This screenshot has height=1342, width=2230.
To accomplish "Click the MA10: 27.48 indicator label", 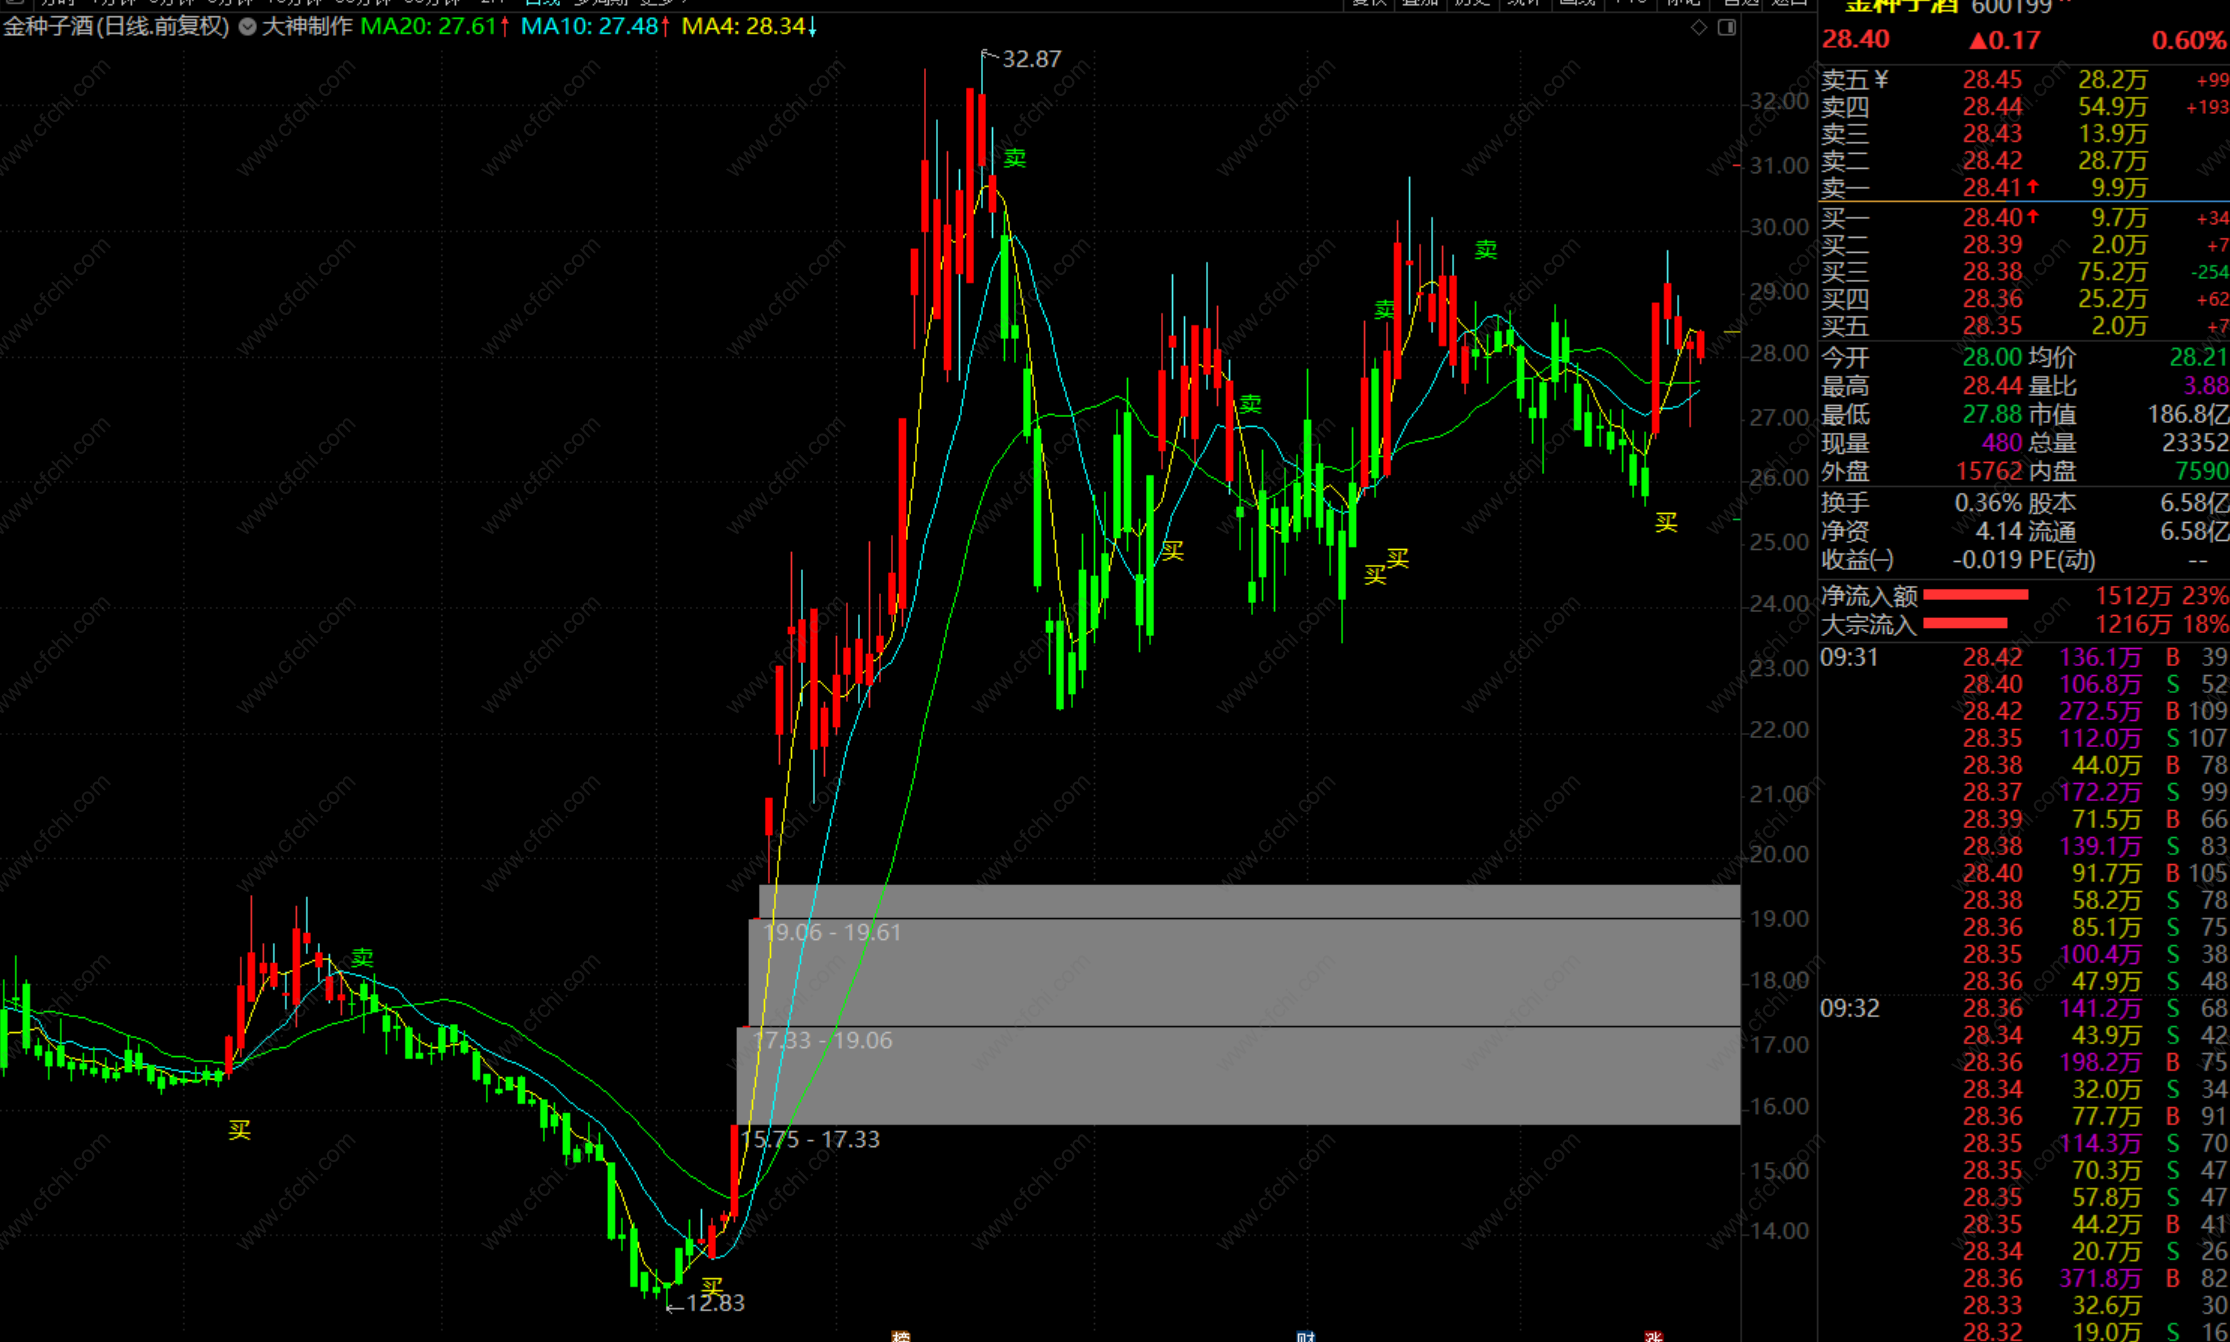I will pos(594,27).
